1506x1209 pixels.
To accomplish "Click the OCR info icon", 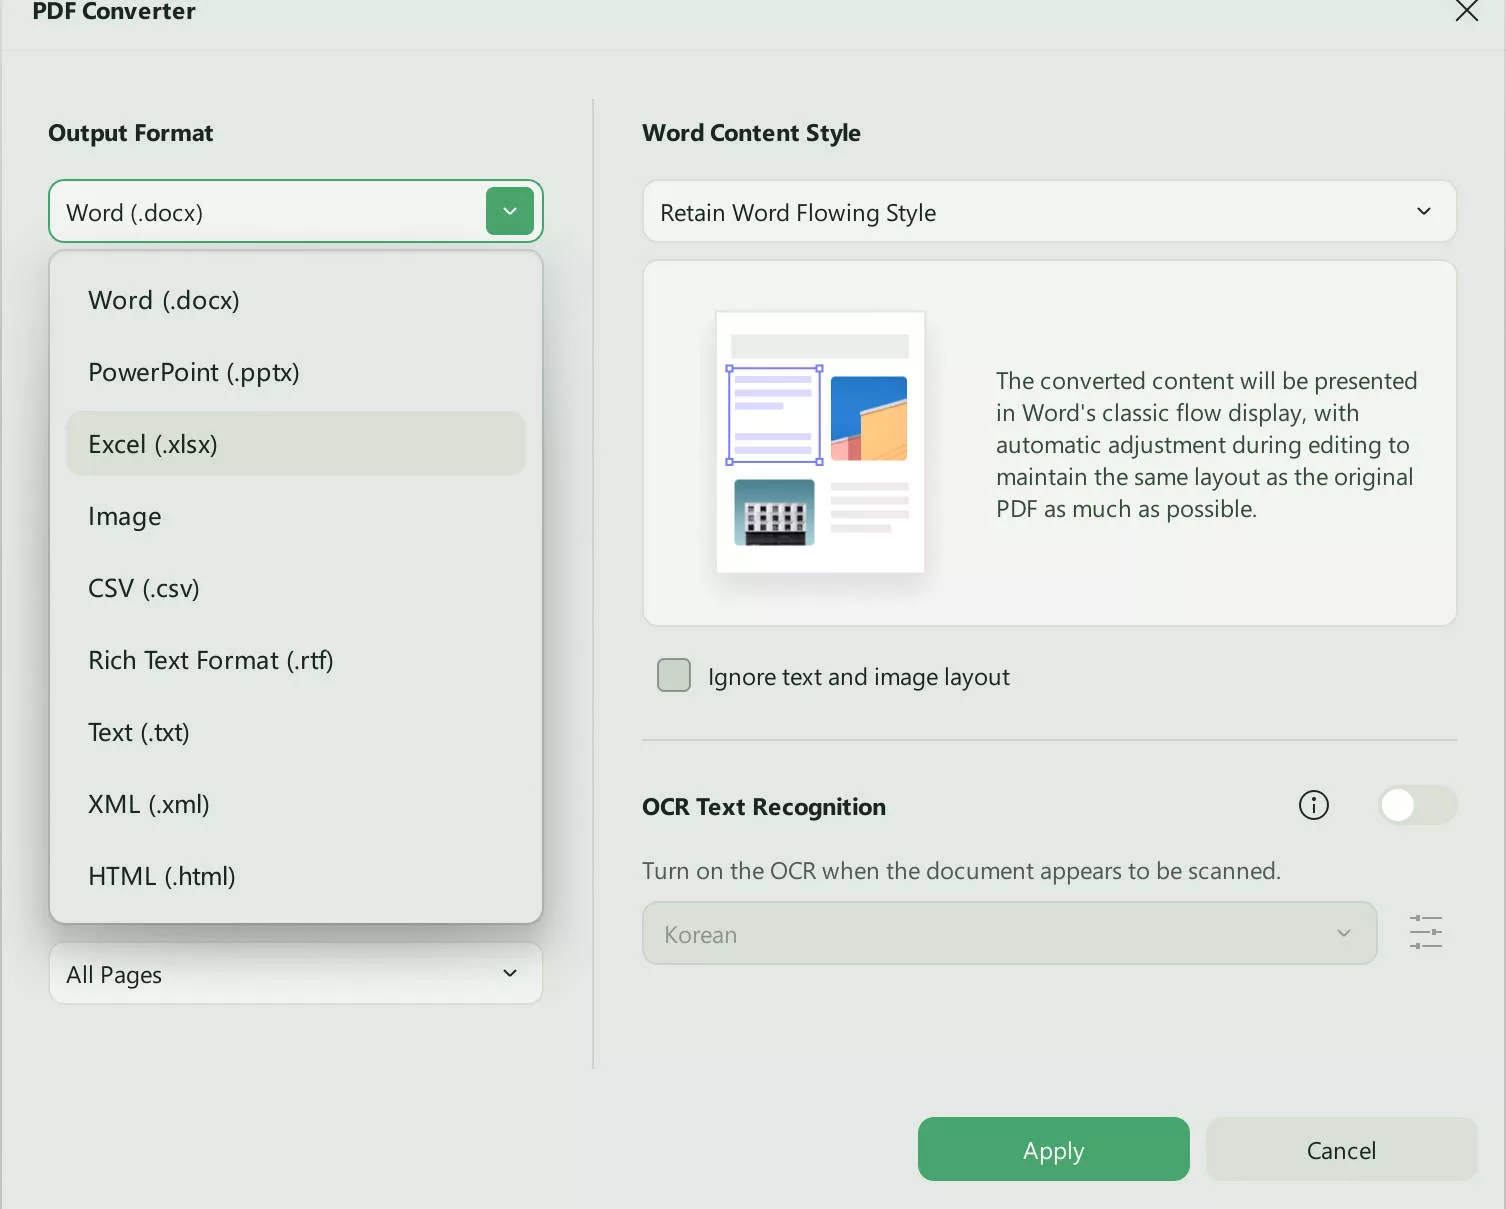I will click(1313, 805).
